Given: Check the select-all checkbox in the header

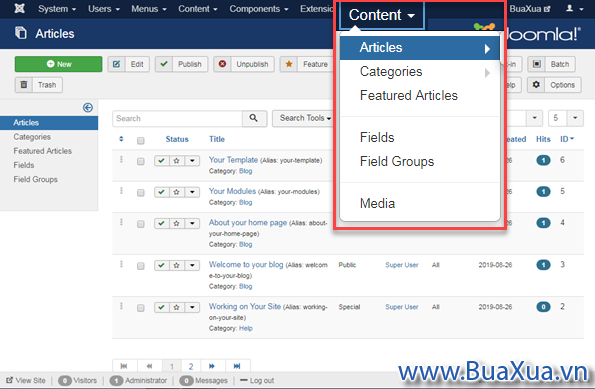Looking at the screenshot, I should (x=141, y=141).
